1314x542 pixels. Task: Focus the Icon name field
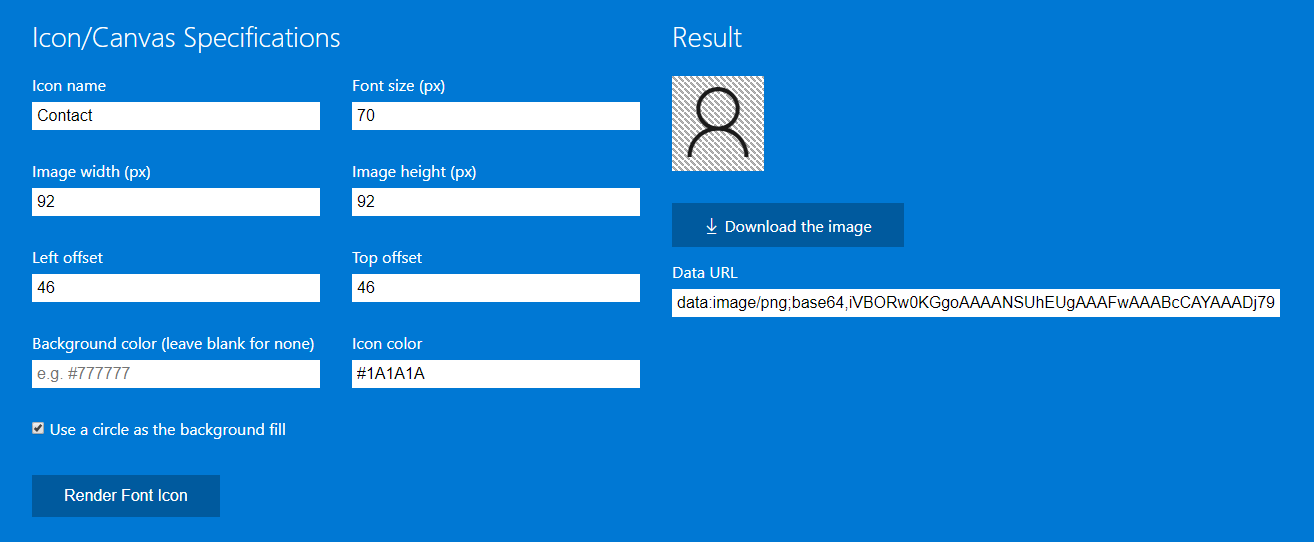pos(176,116)
